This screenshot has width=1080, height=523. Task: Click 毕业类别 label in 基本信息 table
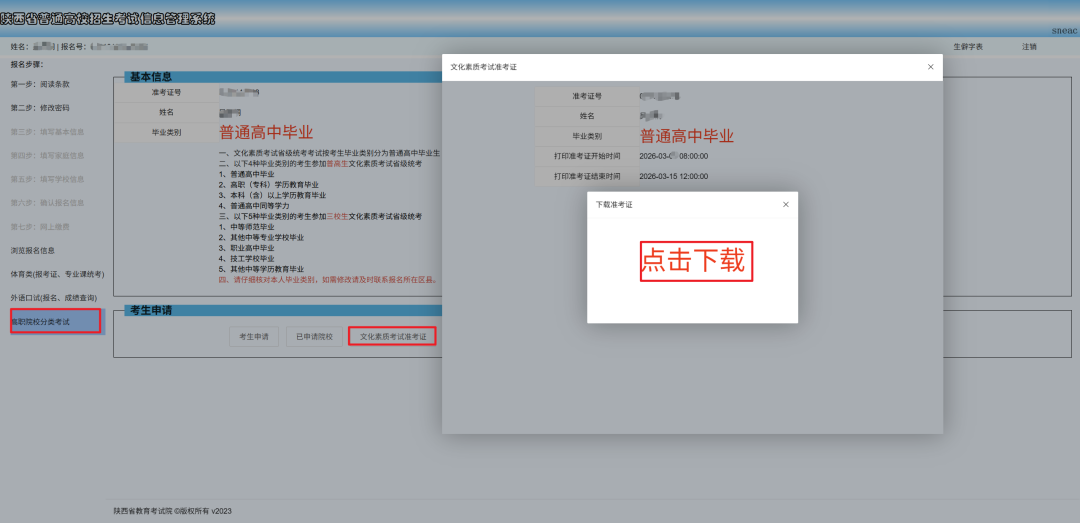point(166,132)
